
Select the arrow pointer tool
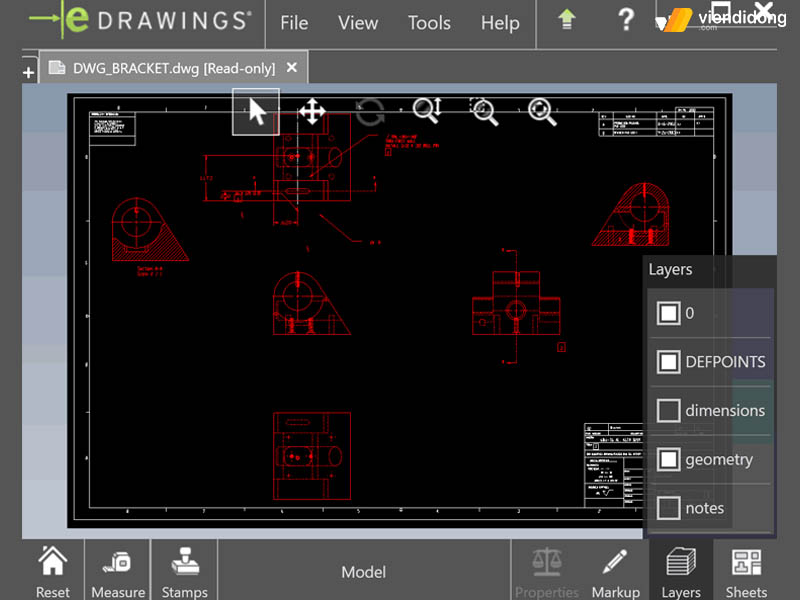(x=256, y=112)
